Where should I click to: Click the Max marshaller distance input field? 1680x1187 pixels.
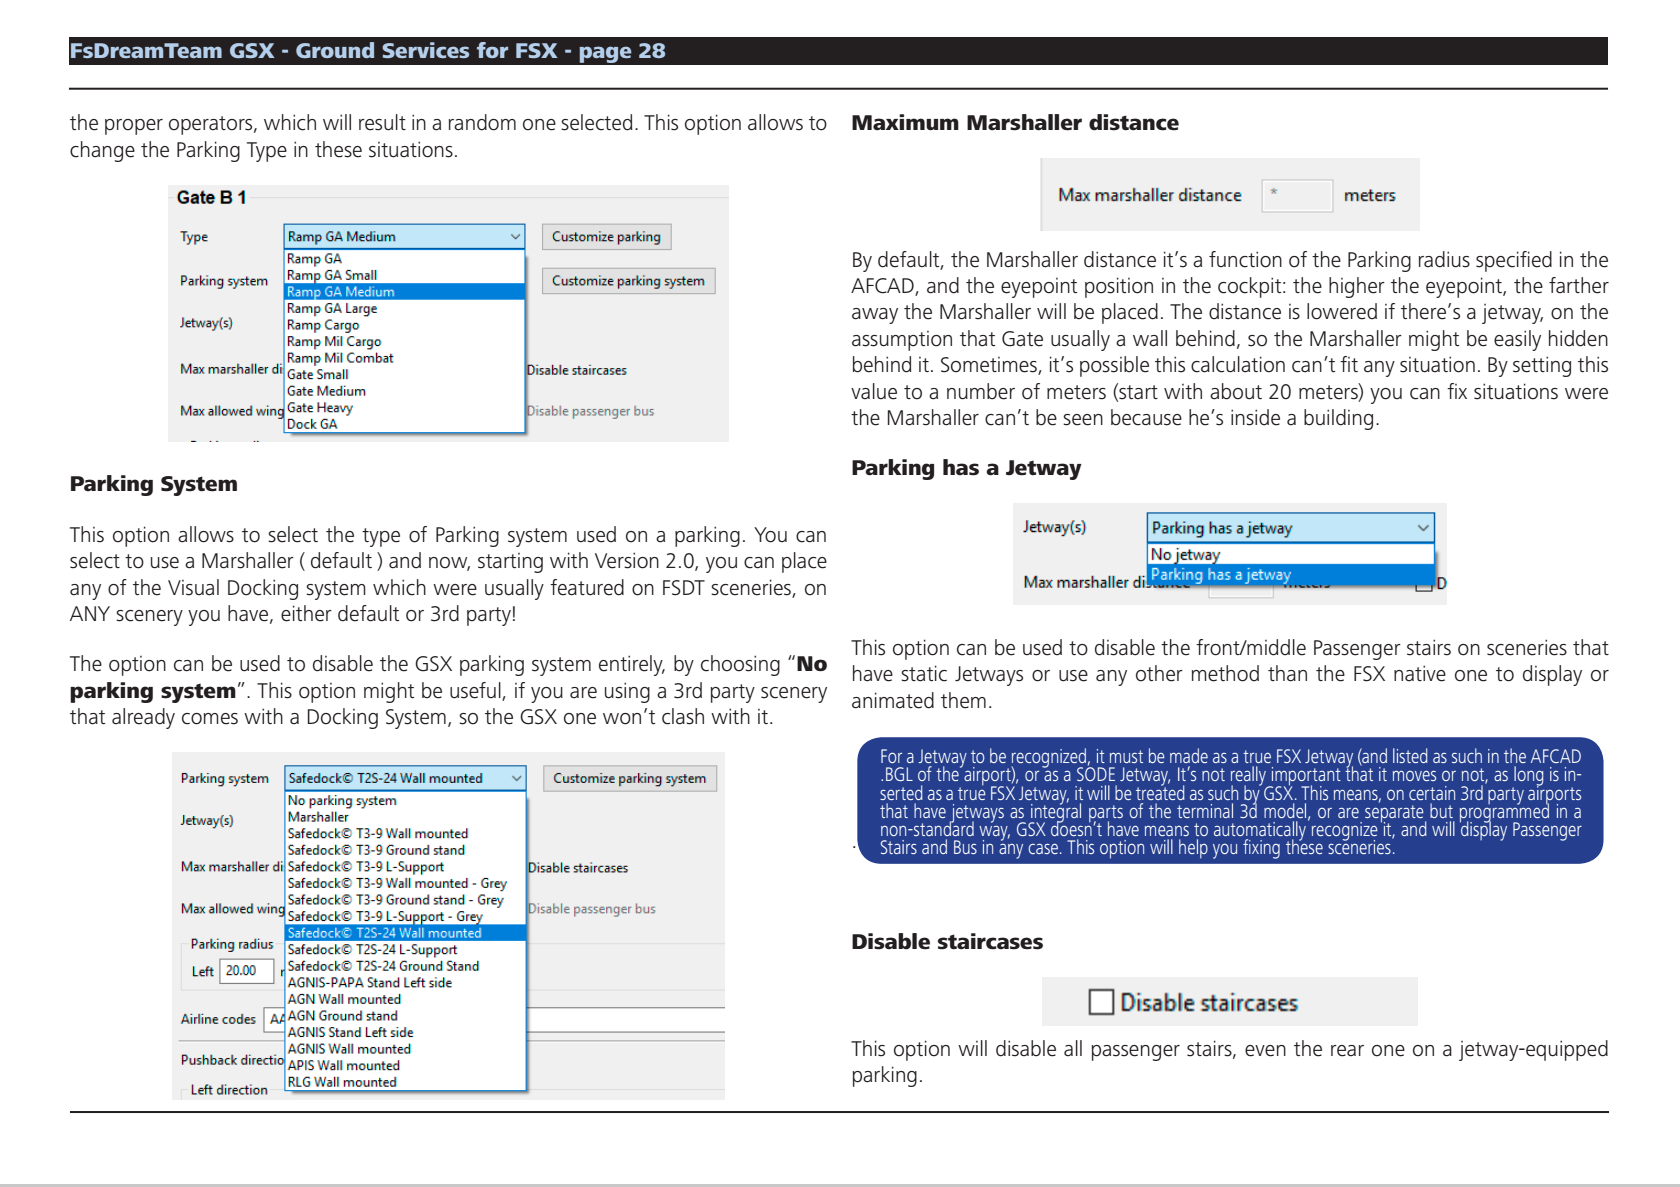coord(1296,196)
